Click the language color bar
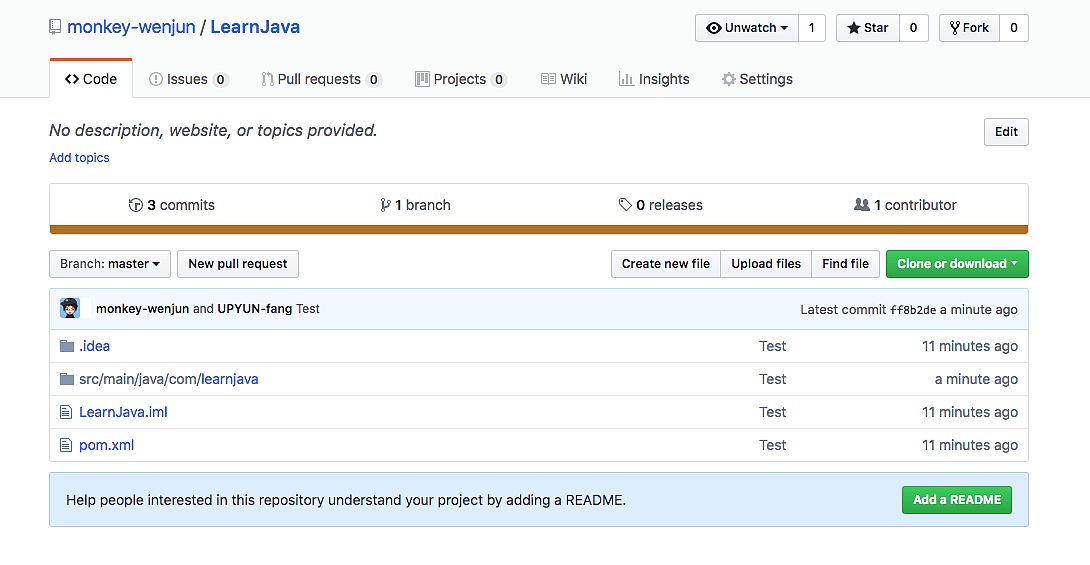 click(x=538, y=230)
